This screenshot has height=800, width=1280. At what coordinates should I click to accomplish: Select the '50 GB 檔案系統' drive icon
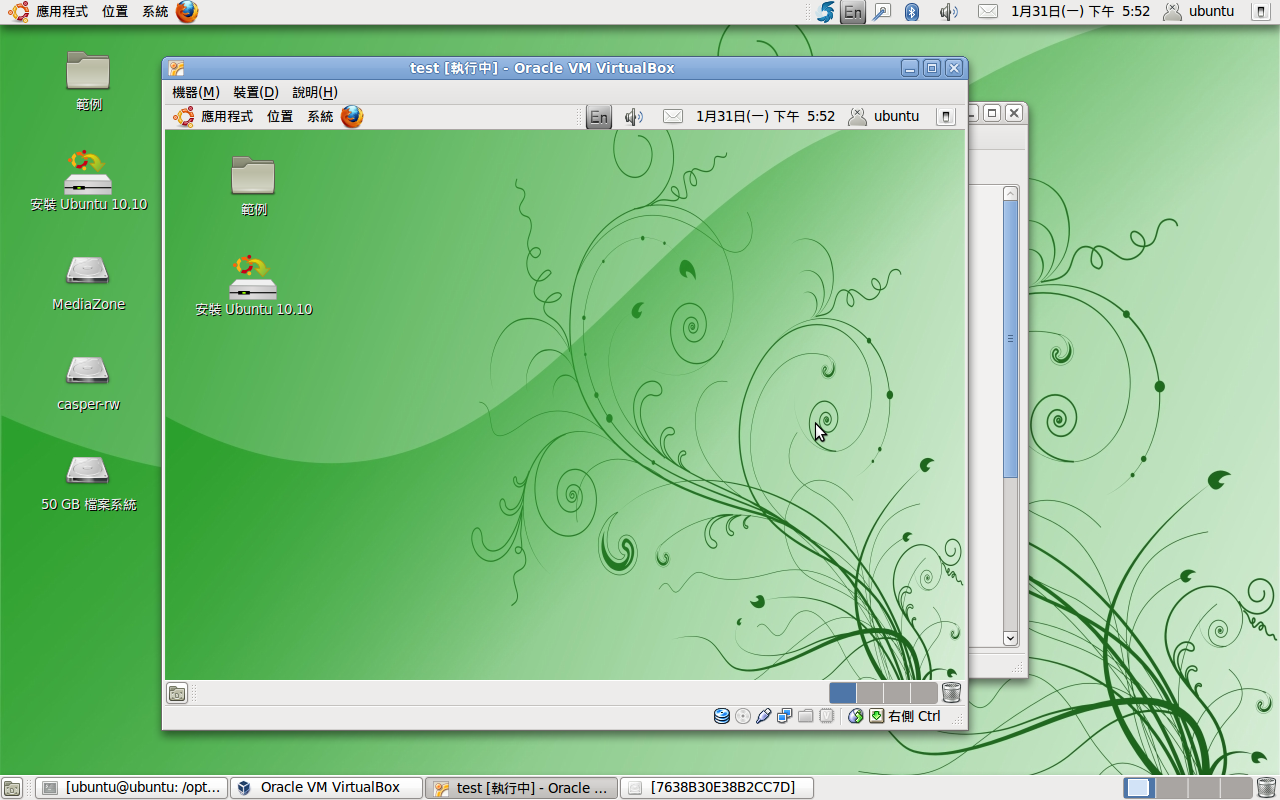pyautogui.click(x=89, y=483)
